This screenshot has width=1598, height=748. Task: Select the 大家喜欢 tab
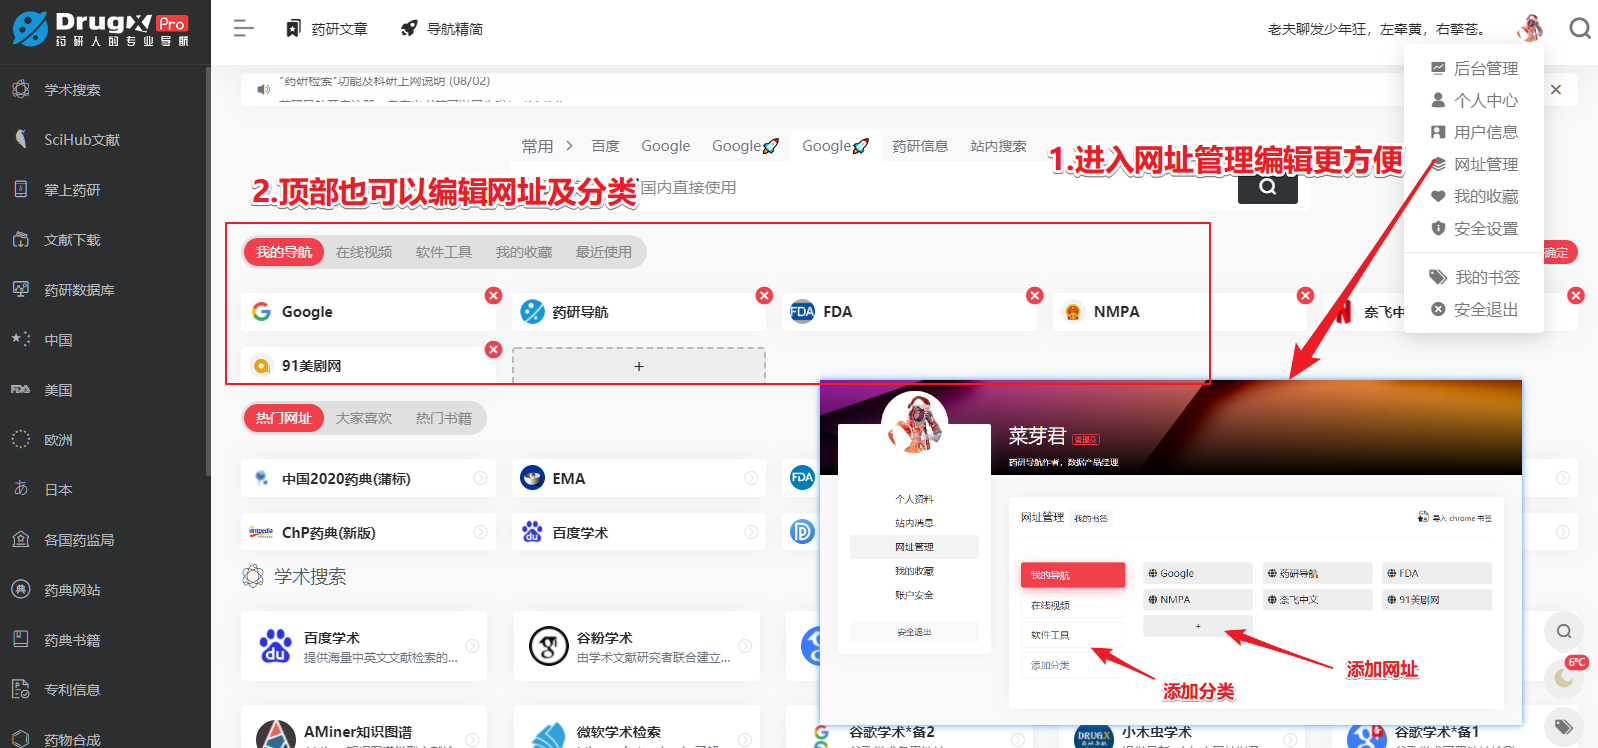point(364,418)
